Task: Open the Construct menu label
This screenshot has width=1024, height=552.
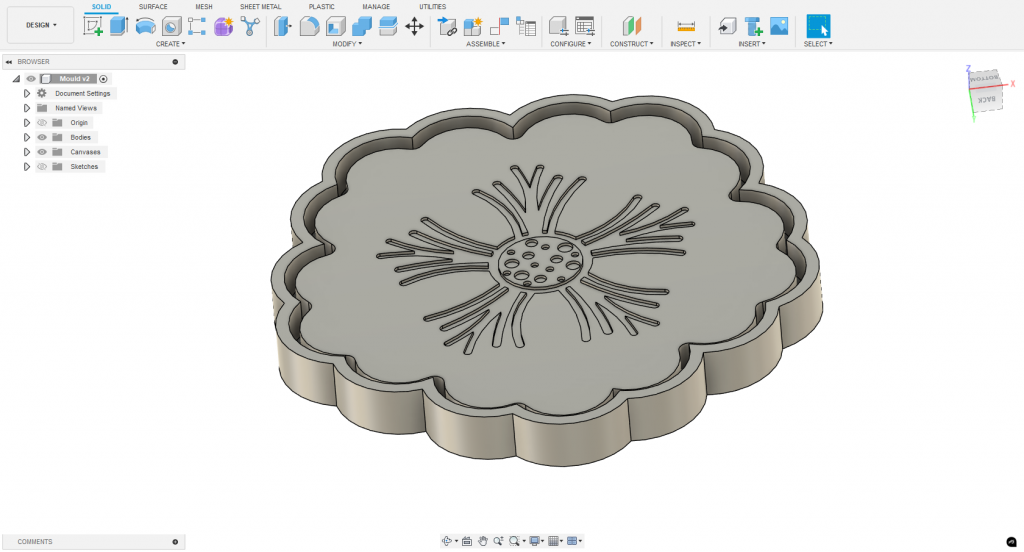Action: coord(631,44)
